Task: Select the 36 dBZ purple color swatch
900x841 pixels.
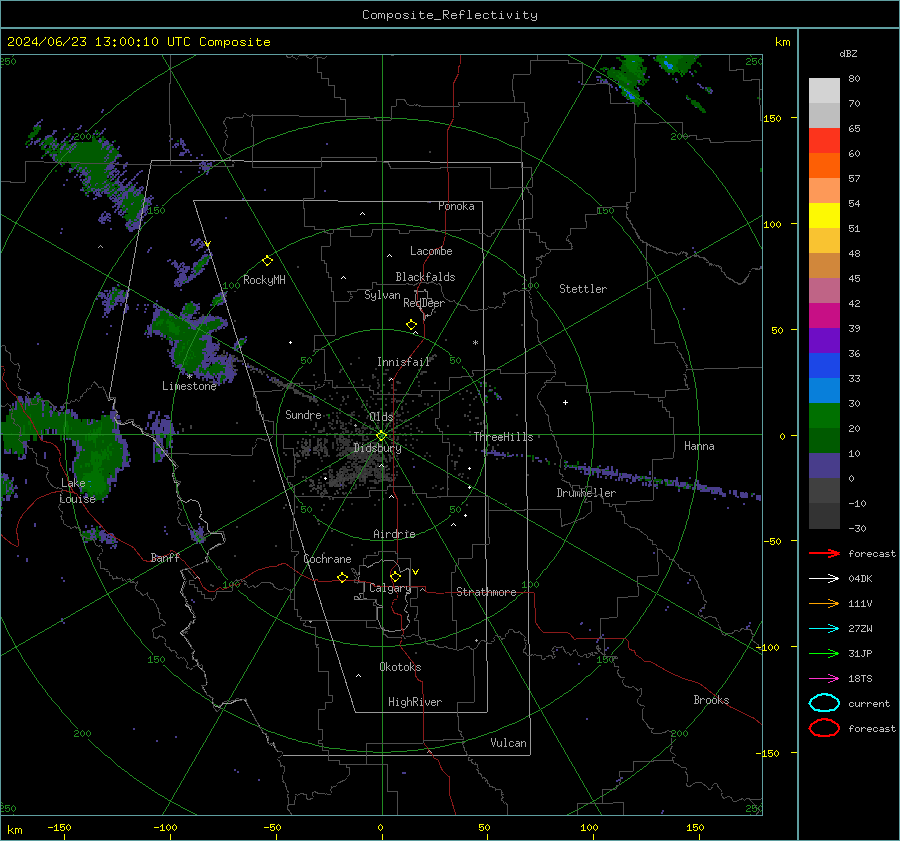Action: [x=824, y=340]
